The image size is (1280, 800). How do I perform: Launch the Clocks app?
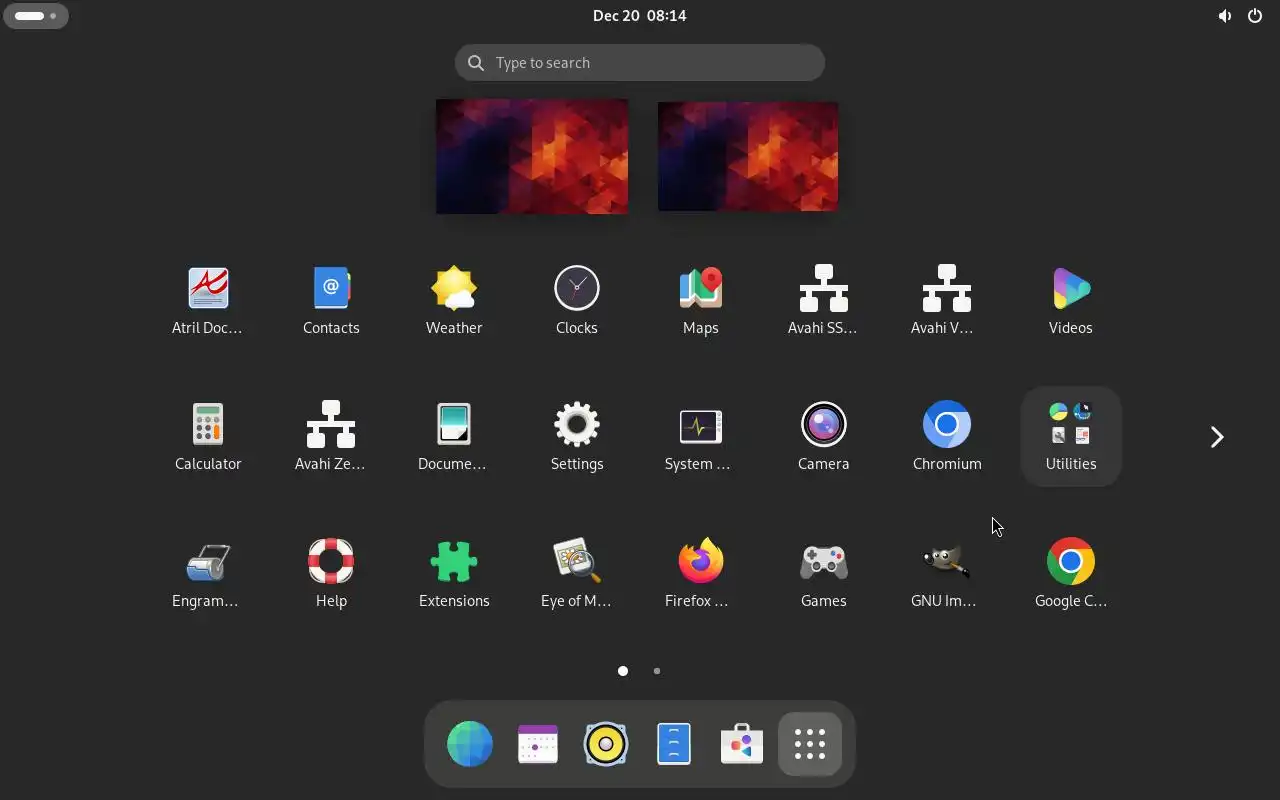click(577, 300)
